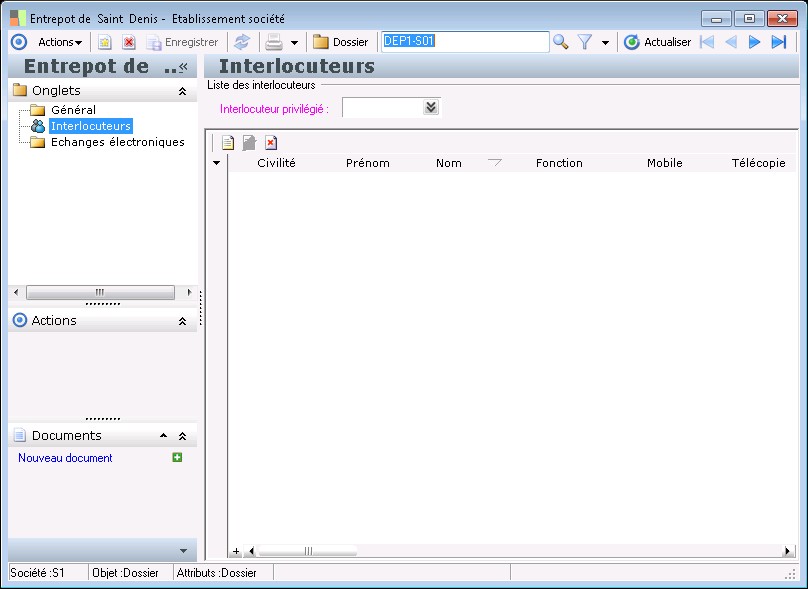Click bottom sidebar down arrow

pyautogui.click(x=183, y=551)
